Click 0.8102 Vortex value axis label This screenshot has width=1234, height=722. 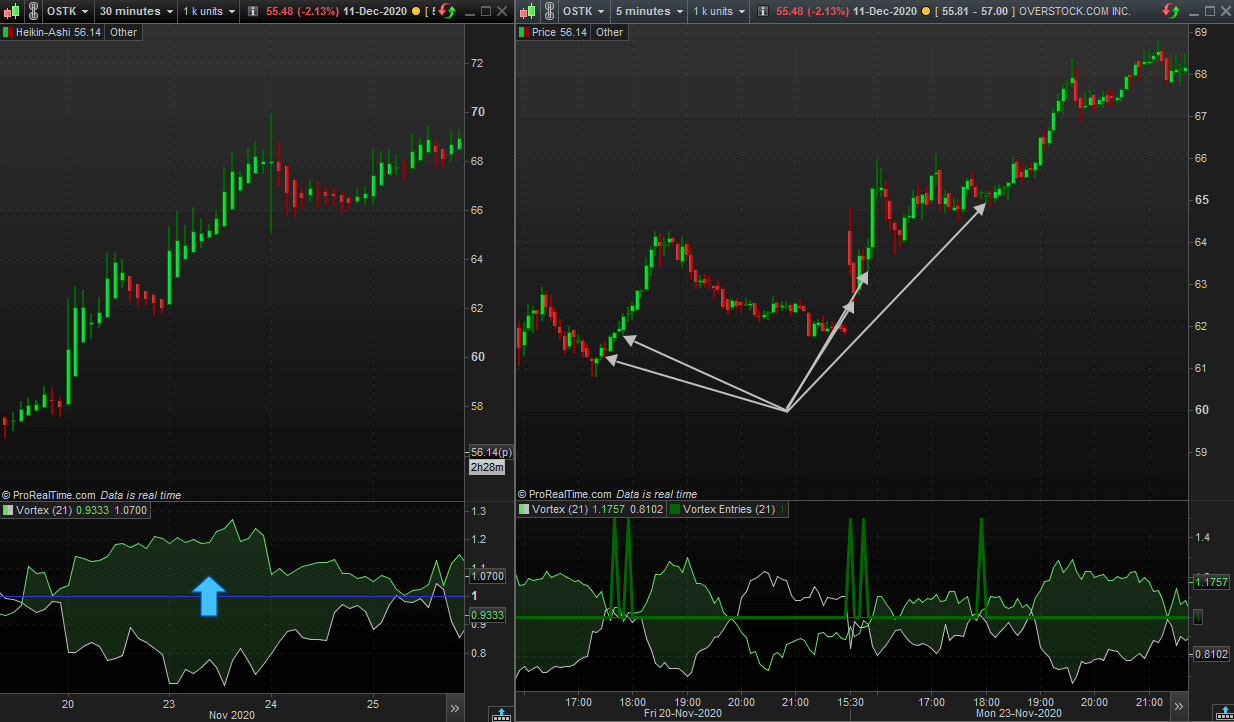[x=1210, y=653]
